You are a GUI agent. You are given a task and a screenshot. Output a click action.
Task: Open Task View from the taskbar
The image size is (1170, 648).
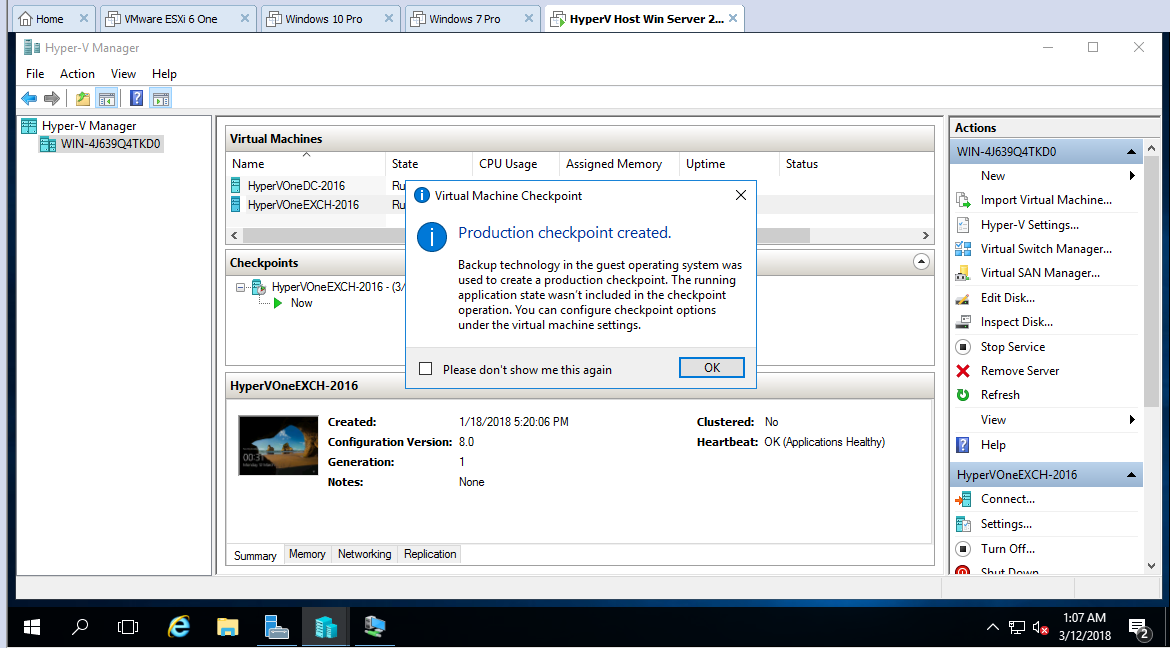(128, 627)
